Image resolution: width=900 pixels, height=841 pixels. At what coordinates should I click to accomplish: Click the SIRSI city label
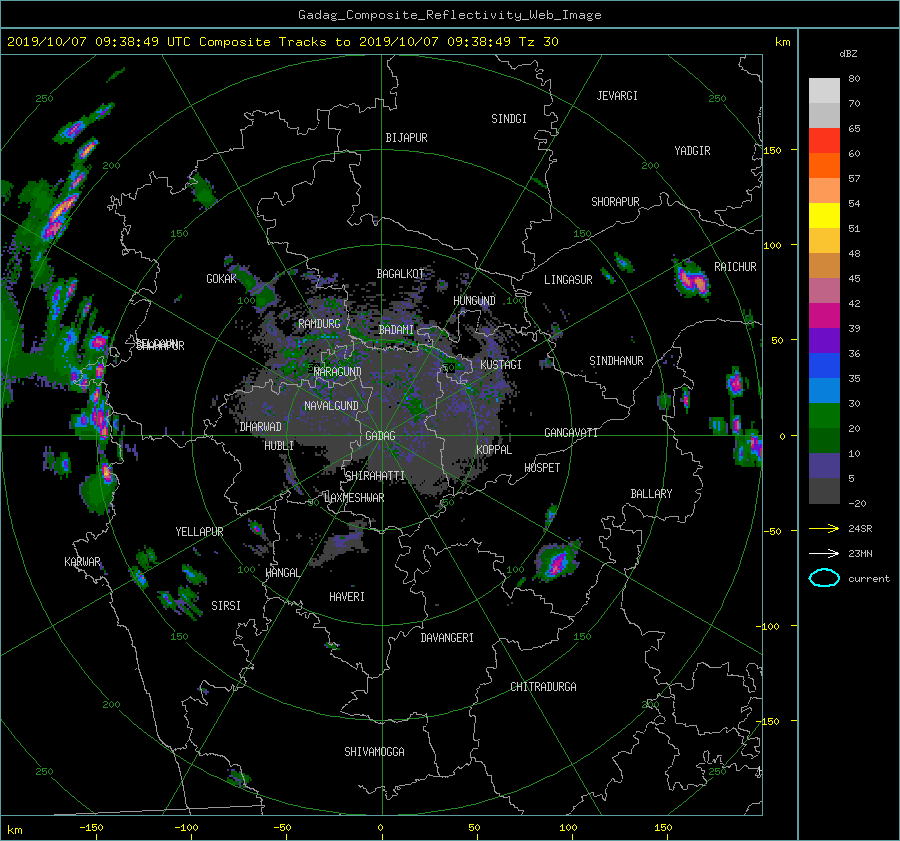[226, 606]
